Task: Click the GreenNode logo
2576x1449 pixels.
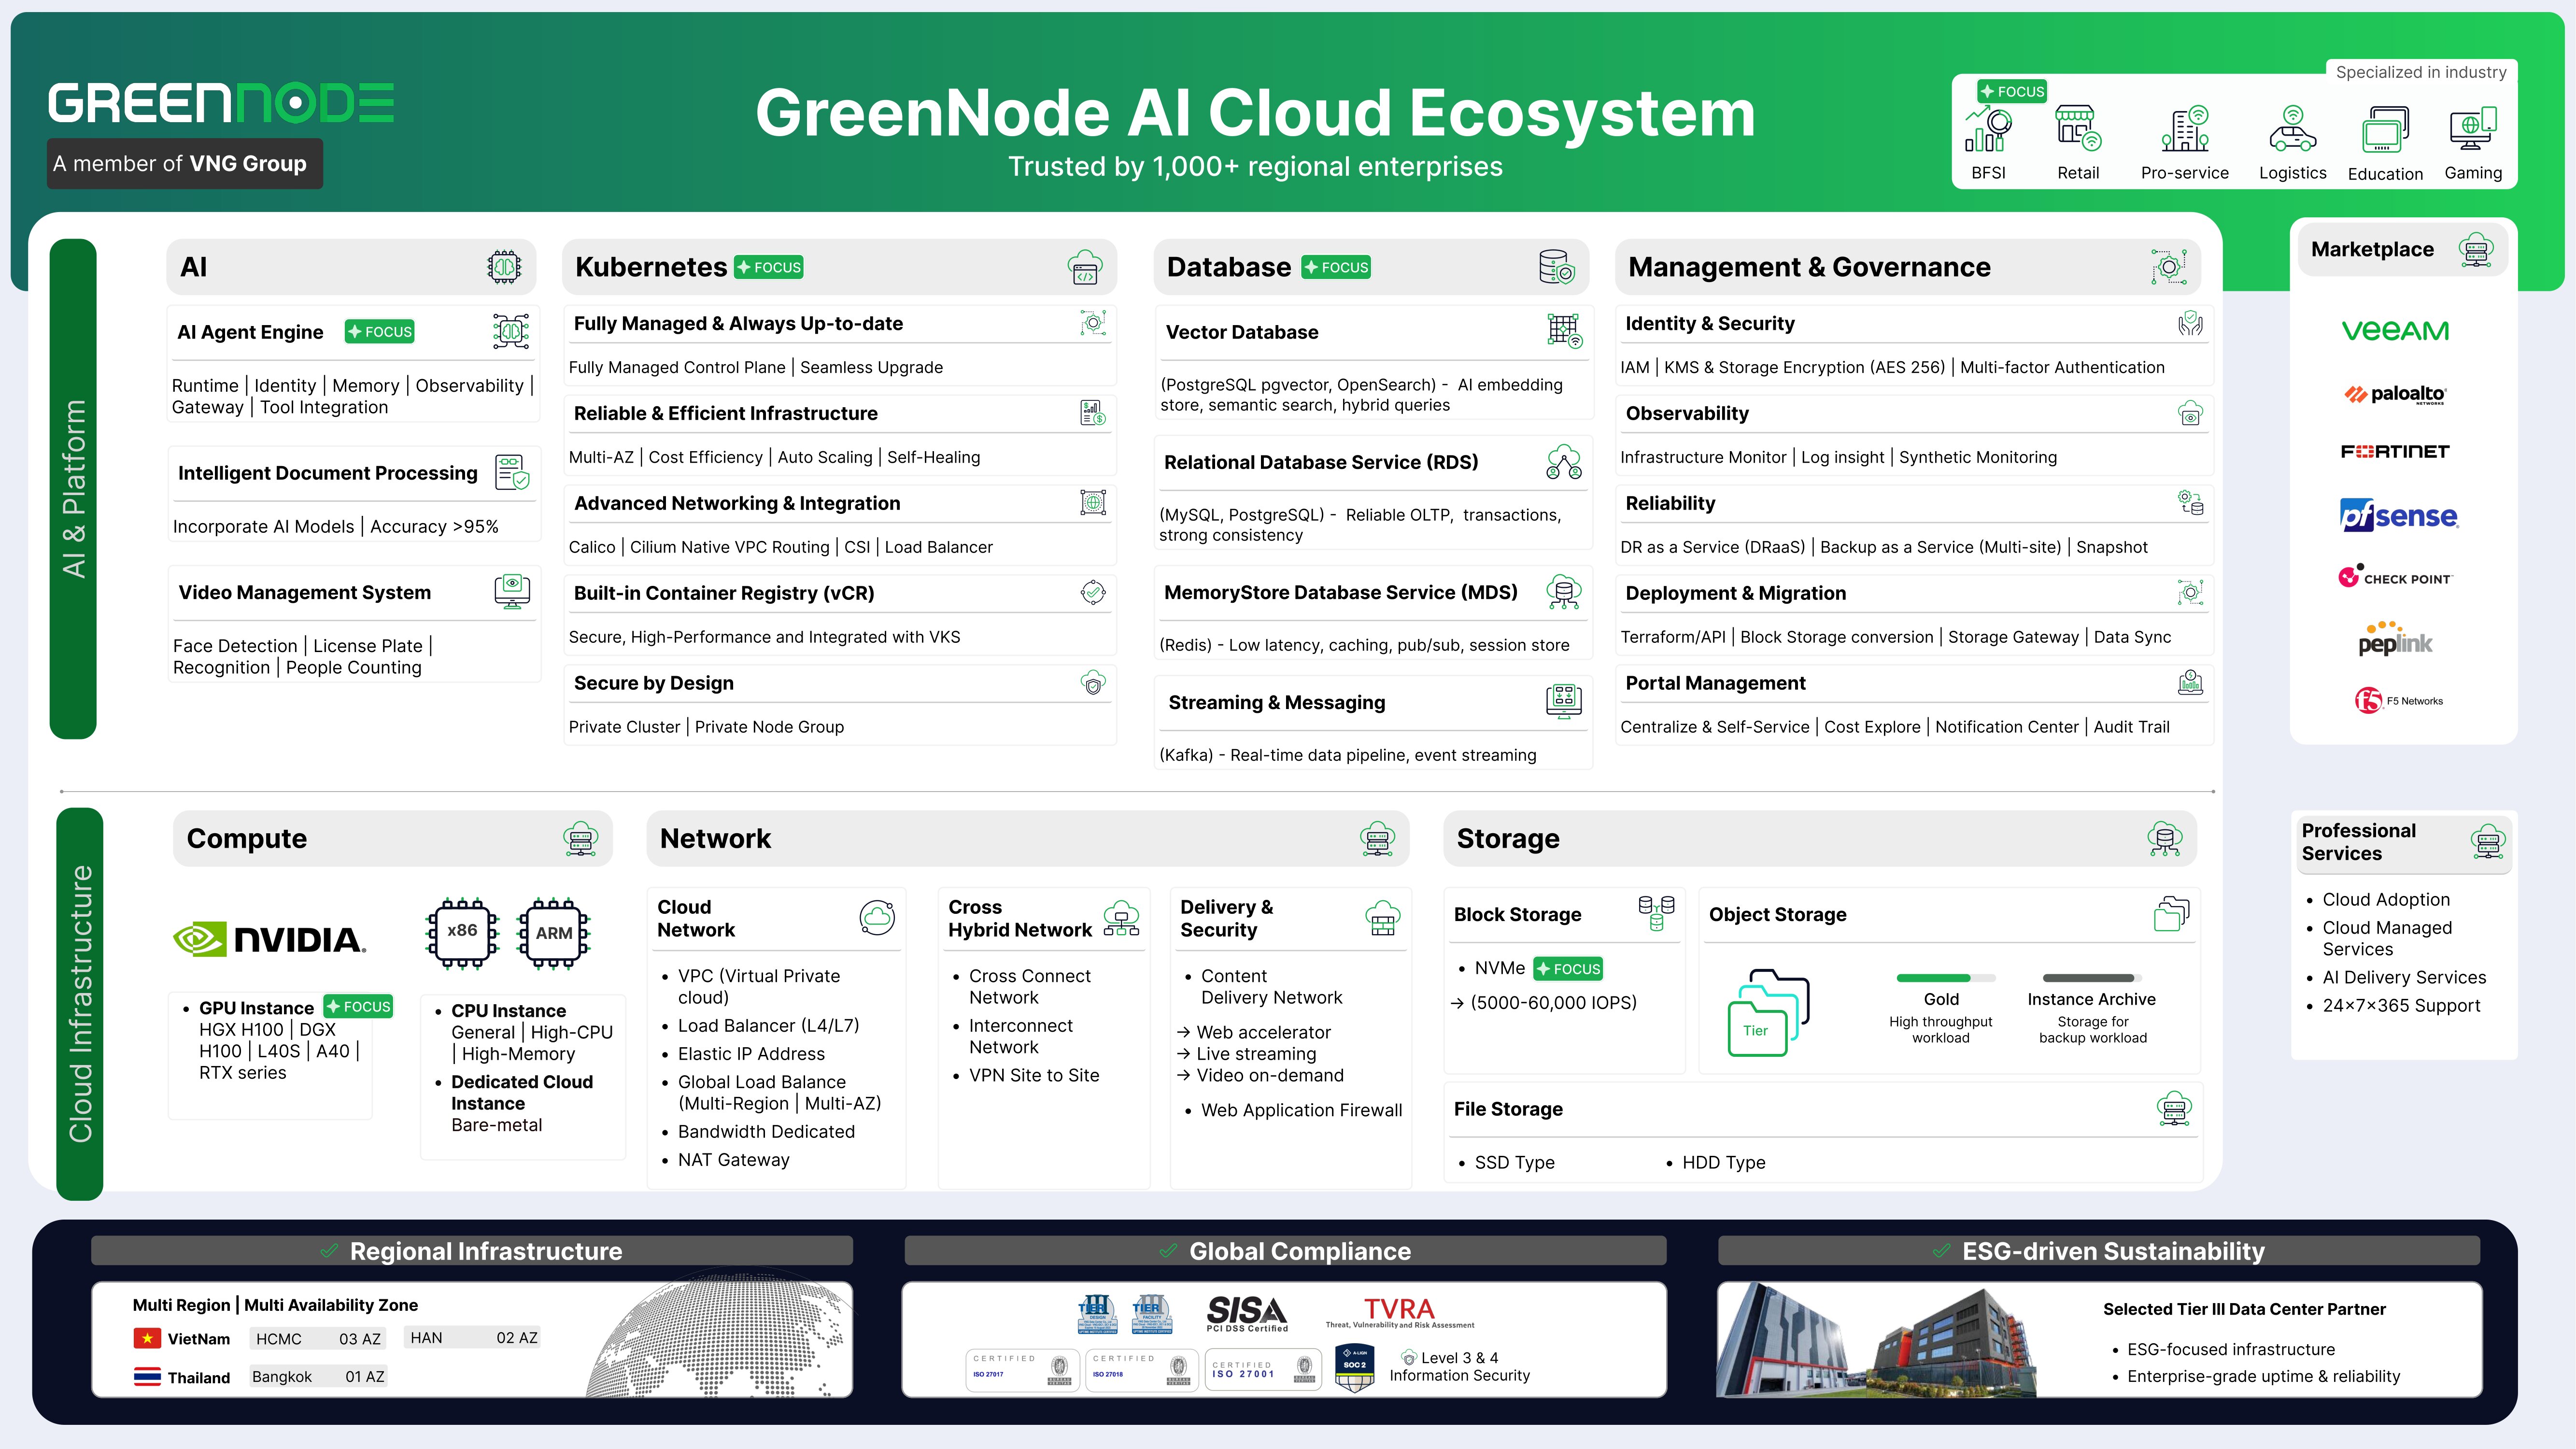Action: coord(221,103)
